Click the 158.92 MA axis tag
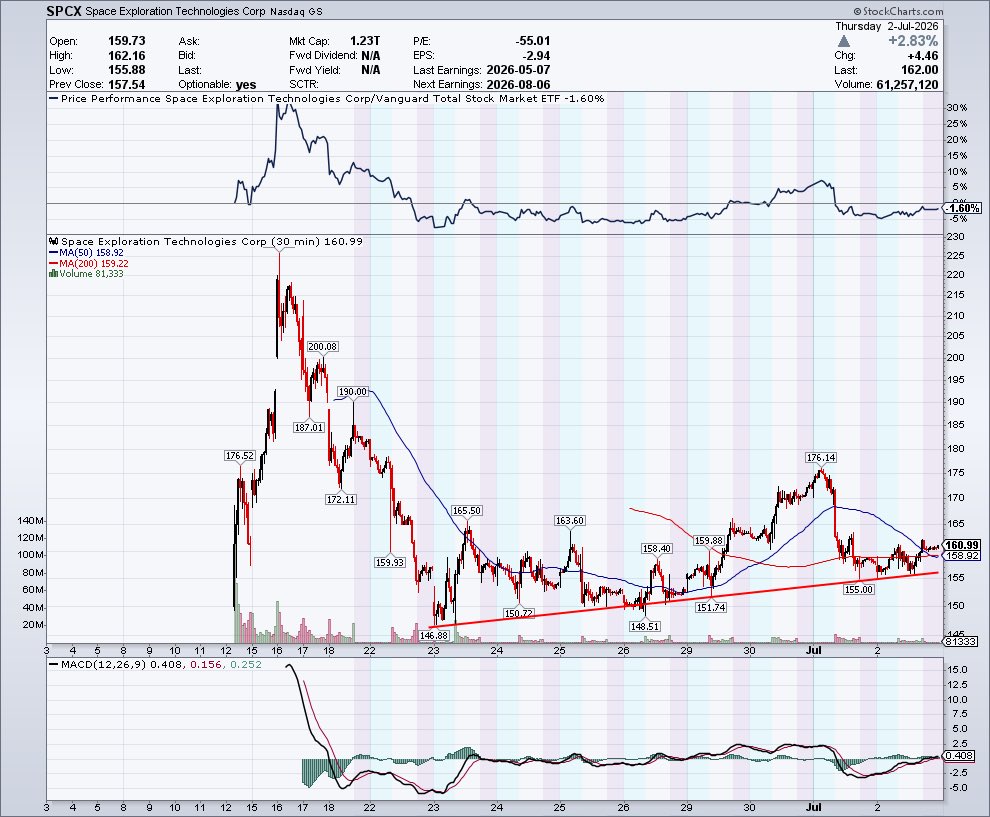The height and width of the screenshot is (817, 990). (963, 556)
